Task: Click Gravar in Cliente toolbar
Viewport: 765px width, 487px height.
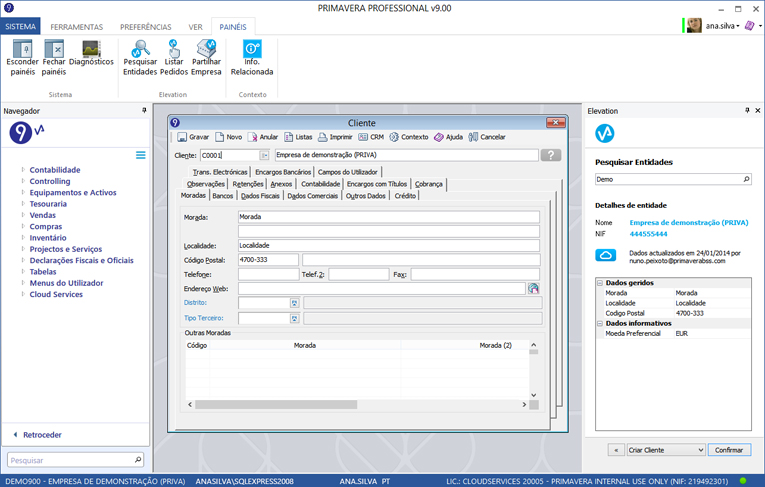Action: click(193, 137)
